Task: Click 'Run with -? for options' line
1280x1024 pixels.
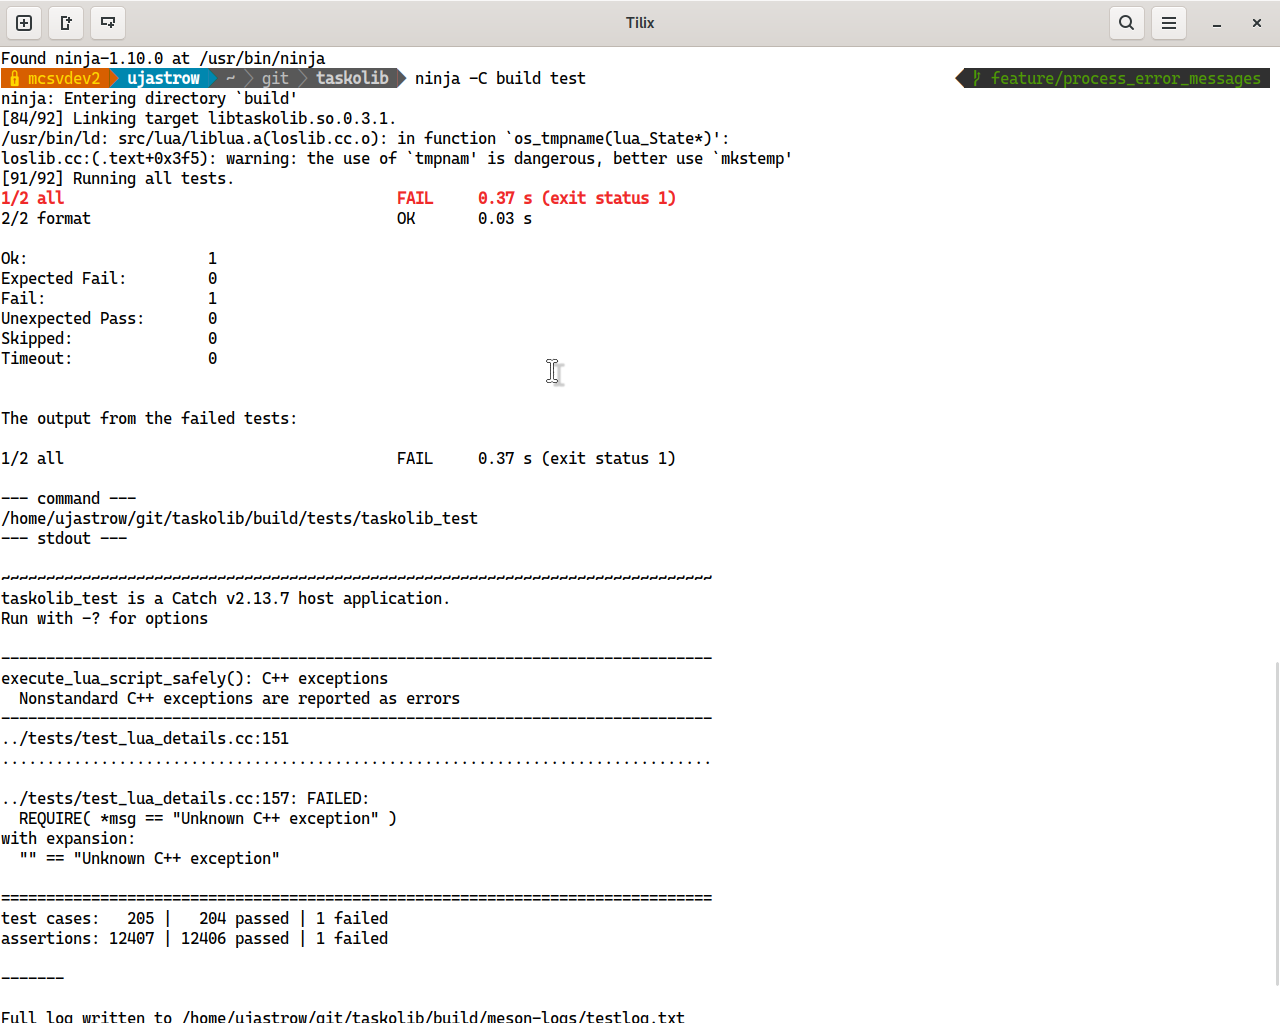Action: [104, 618]
